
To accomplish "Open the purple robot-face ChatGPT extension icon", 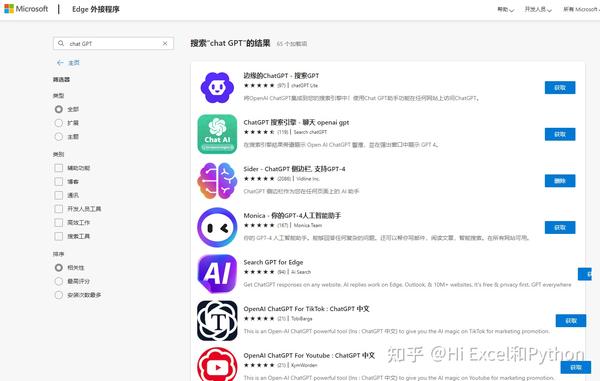I will (x=217, y=88).
